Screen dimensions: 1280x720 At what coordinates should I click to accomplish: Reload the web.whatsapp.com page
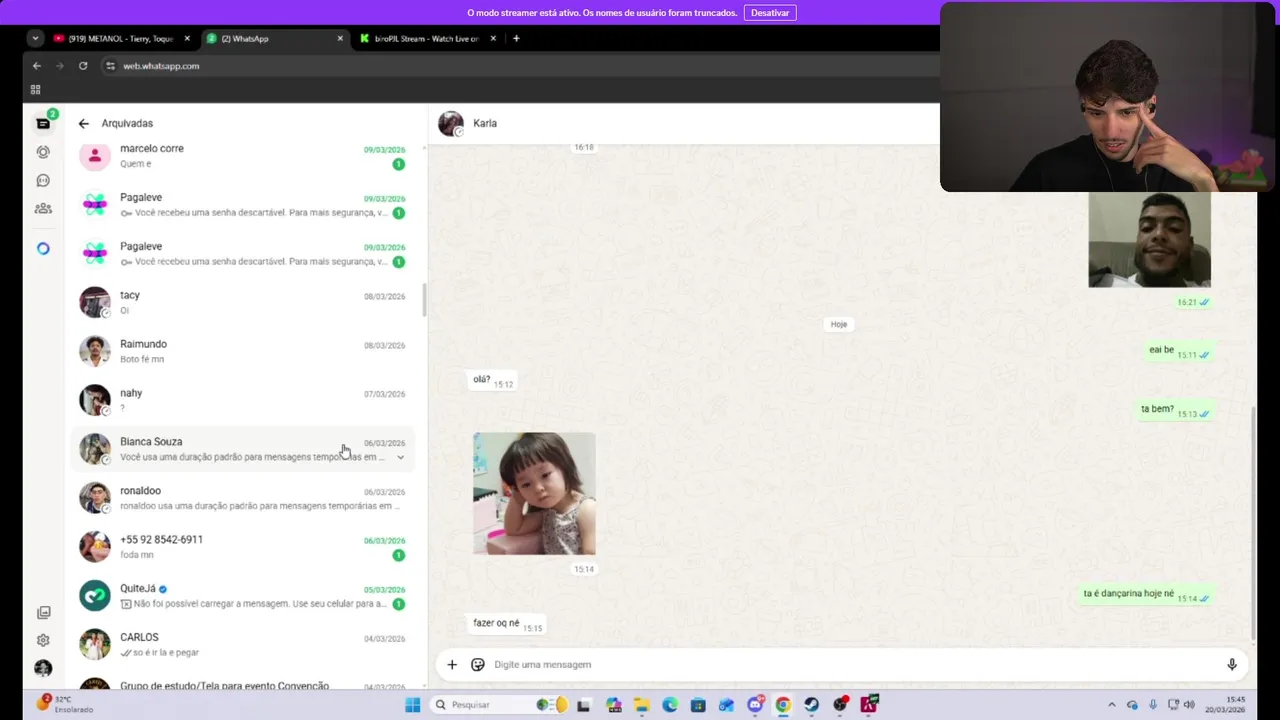(x=83, y=66)
